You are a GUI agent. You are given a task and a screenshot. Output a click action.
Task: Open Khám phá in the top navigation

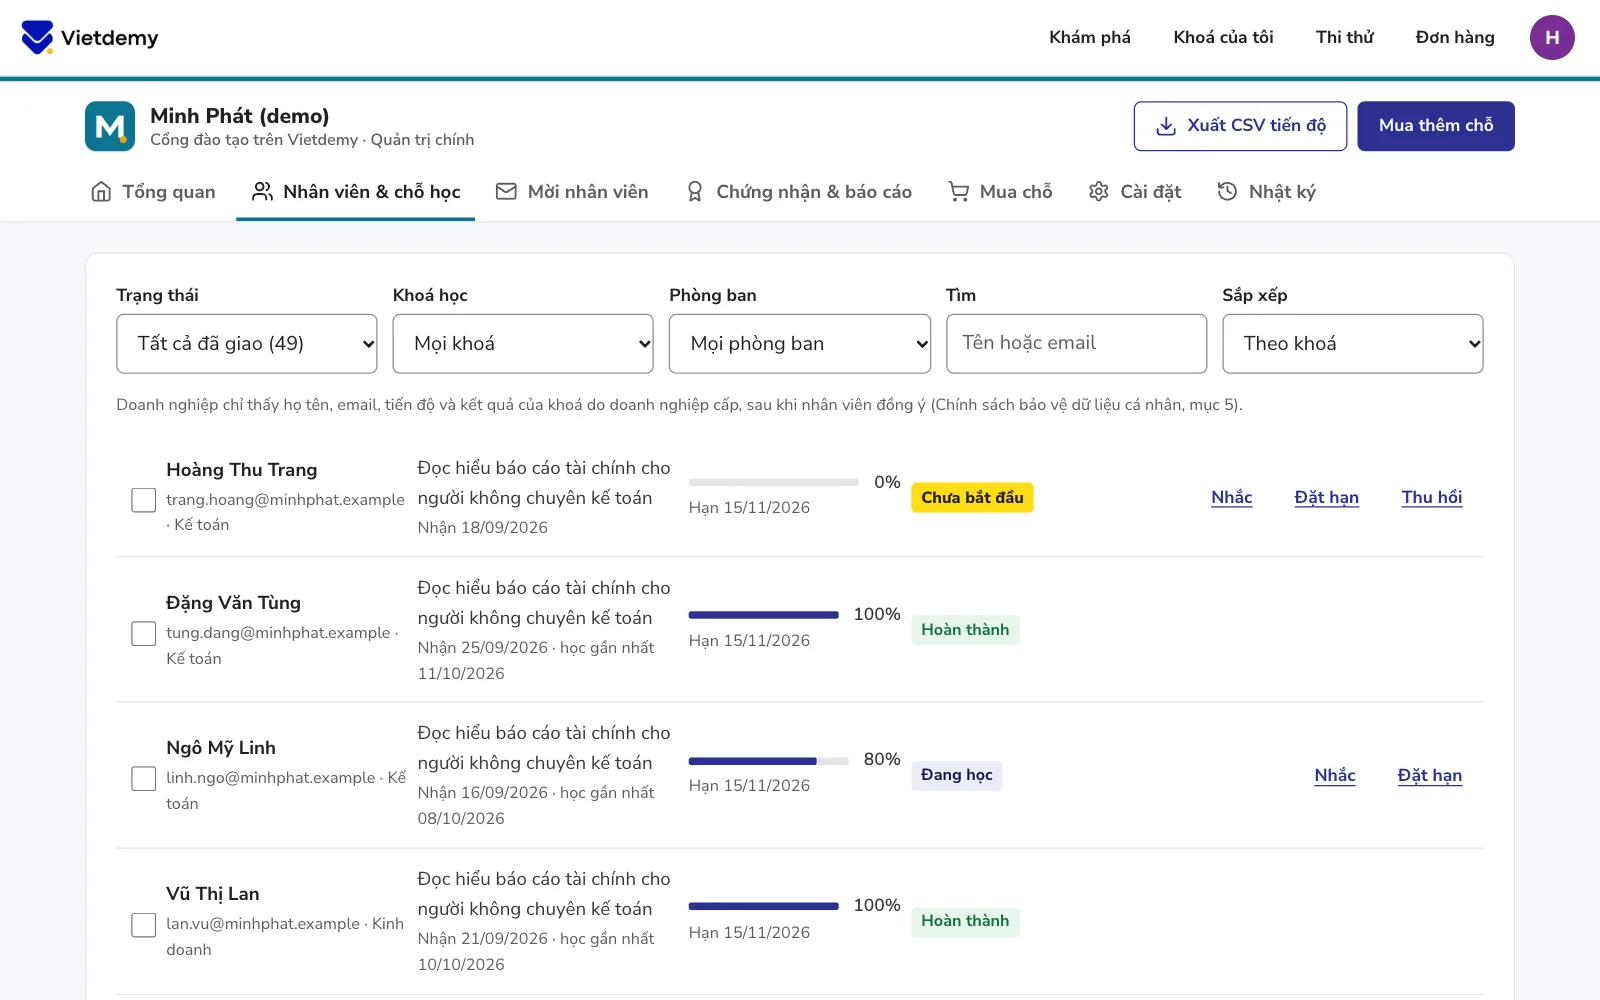pos(1090,38)
